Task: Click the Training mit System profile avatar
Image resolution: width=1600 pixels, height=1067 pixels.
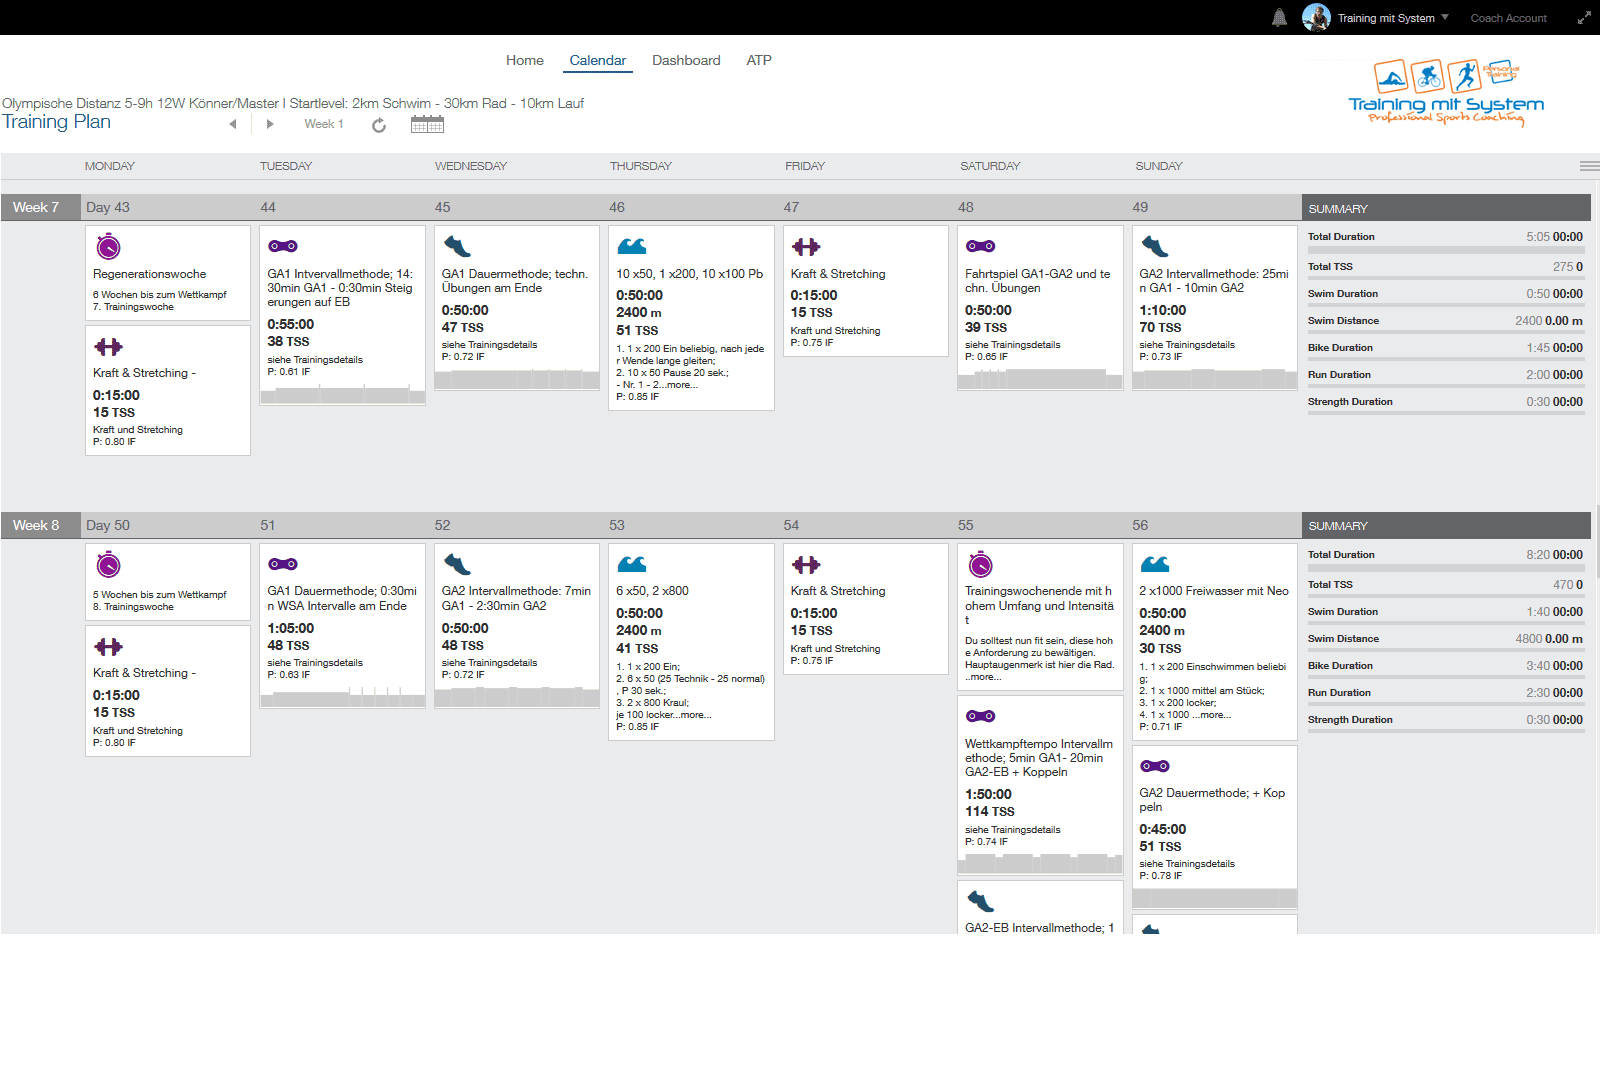Action: [x=1316, y=17]
